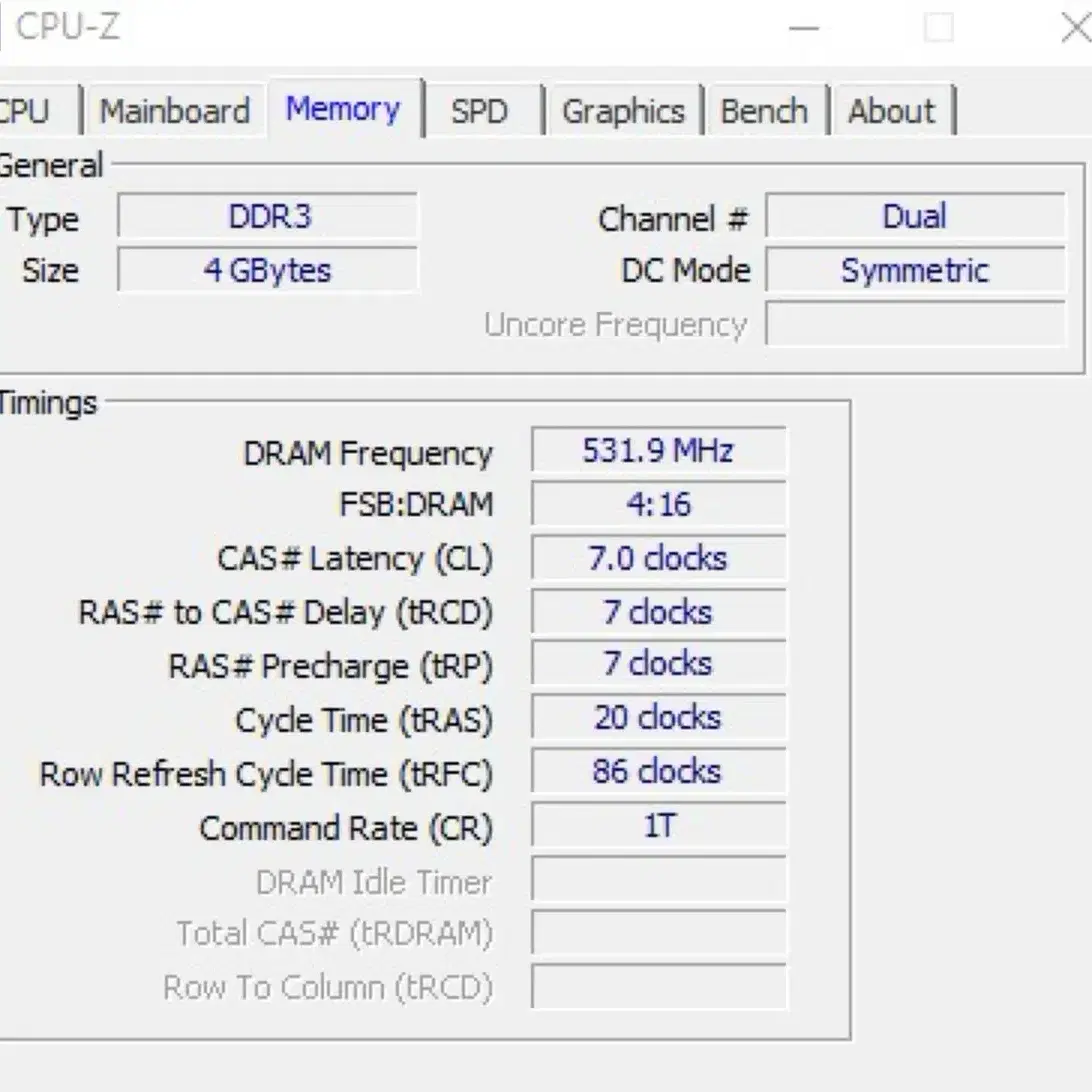The width and height of the screenshot is (1092, 1092).
Task: Click the 531.9 MHz DRAM Frequency value
Action: pos(659,451)
